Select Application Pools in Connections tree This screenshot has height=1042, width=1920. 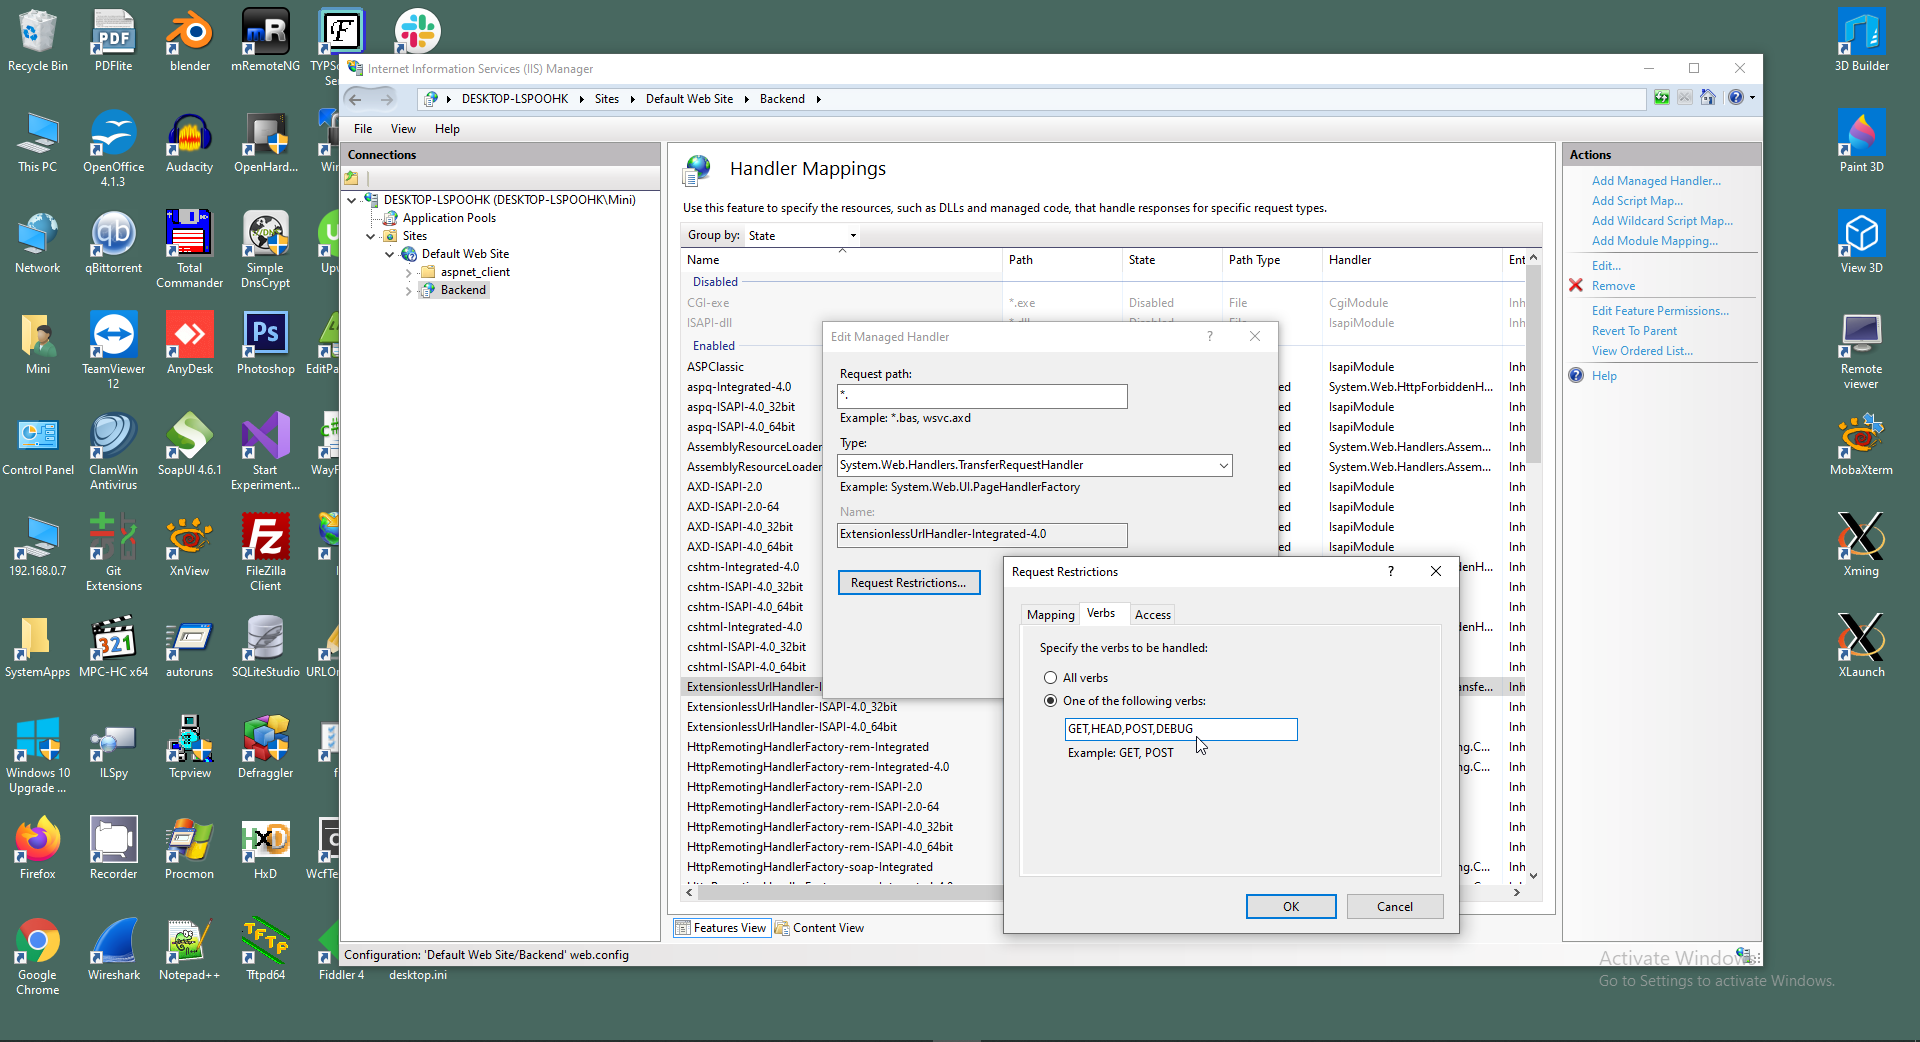[x=449, y=218]
